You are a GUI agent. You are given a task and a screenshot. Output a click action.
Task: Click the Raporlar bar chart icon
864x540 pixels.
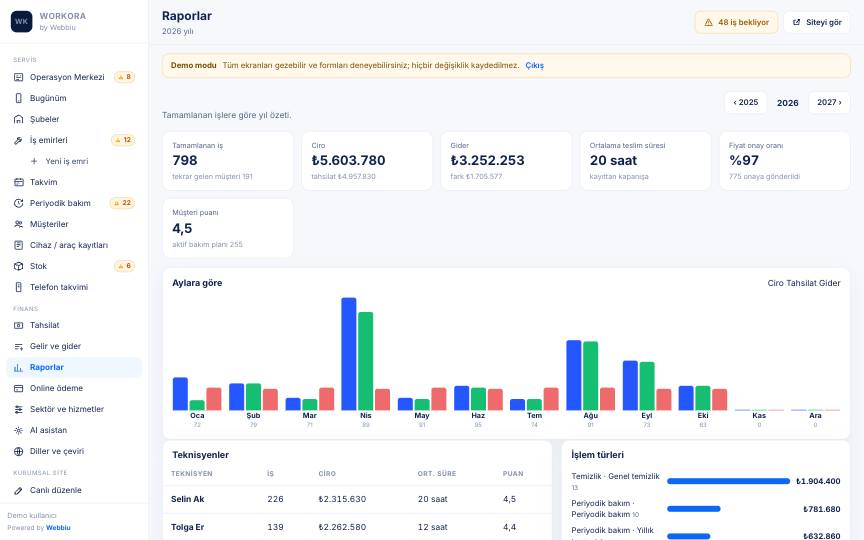click(18, 367)
